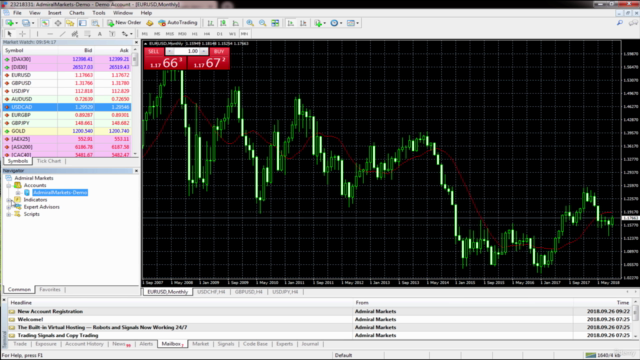Screen dimensions: 640x360
Task: Expand the Scripts tree node
Action: click(x=9, y=214)
